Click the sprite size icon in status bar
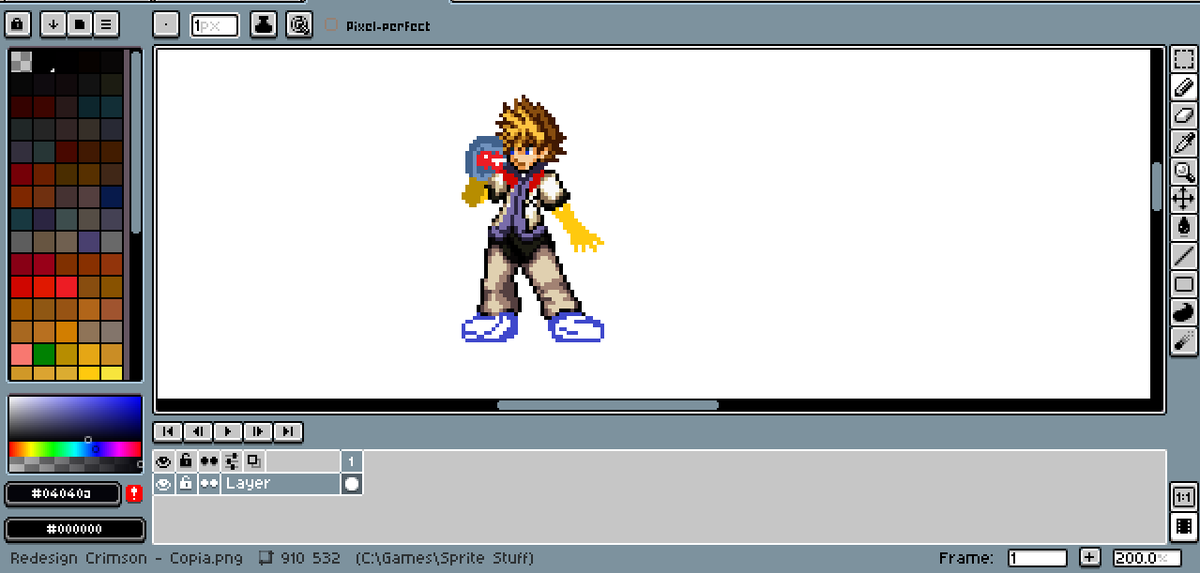This screenshot has width=1200, height=573. [266, 557]
